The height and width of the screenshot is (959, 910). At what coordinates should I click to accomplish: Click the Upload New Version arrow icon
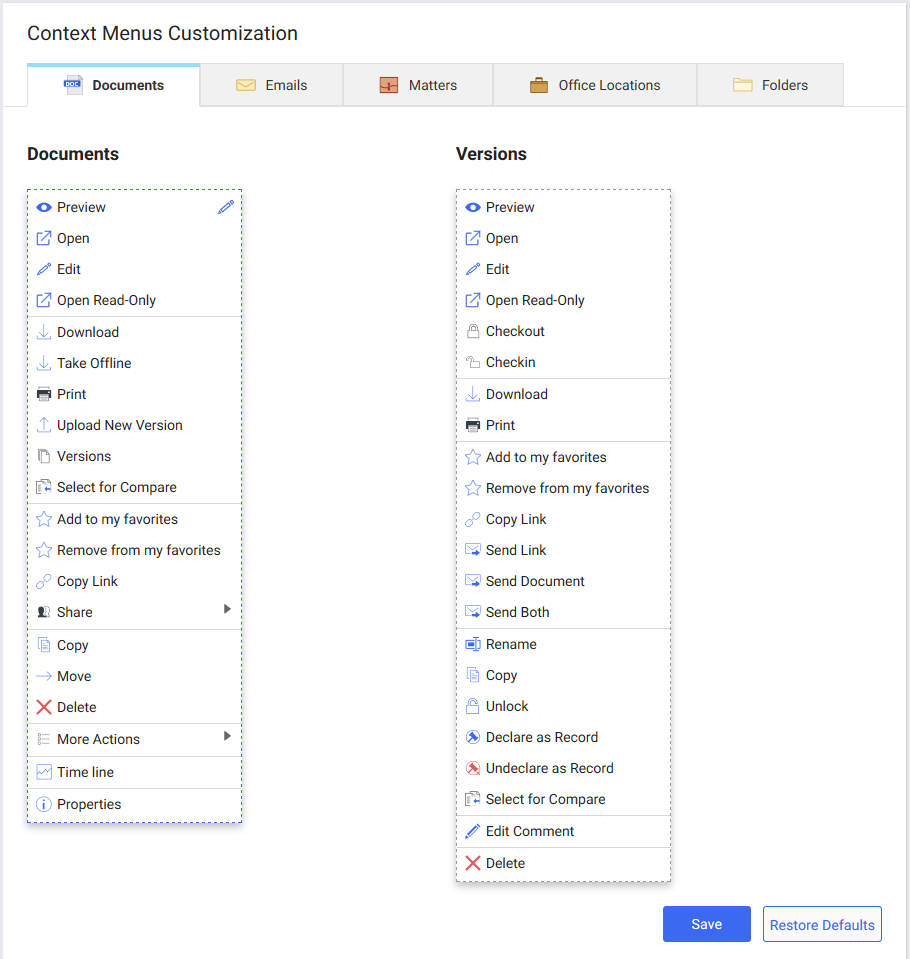[44, 425]
